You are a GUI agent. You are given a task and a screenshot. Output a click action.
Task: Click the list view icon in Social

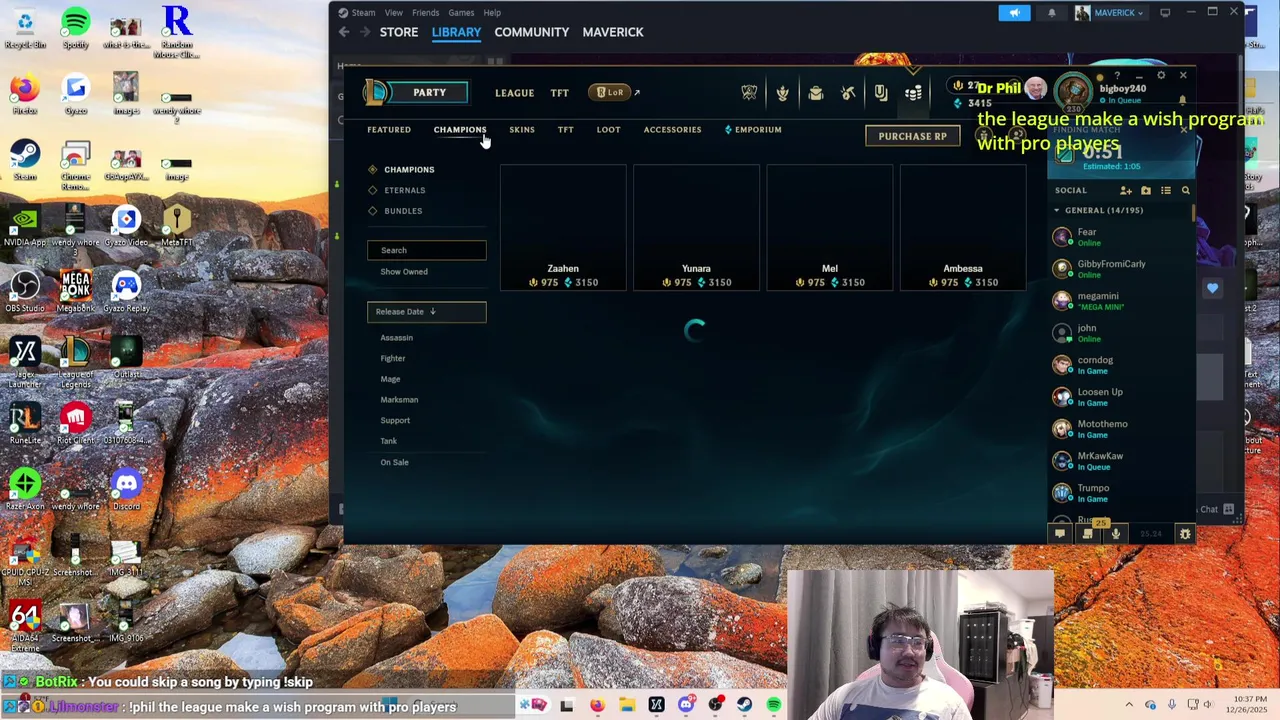[x=1166, y=190]
